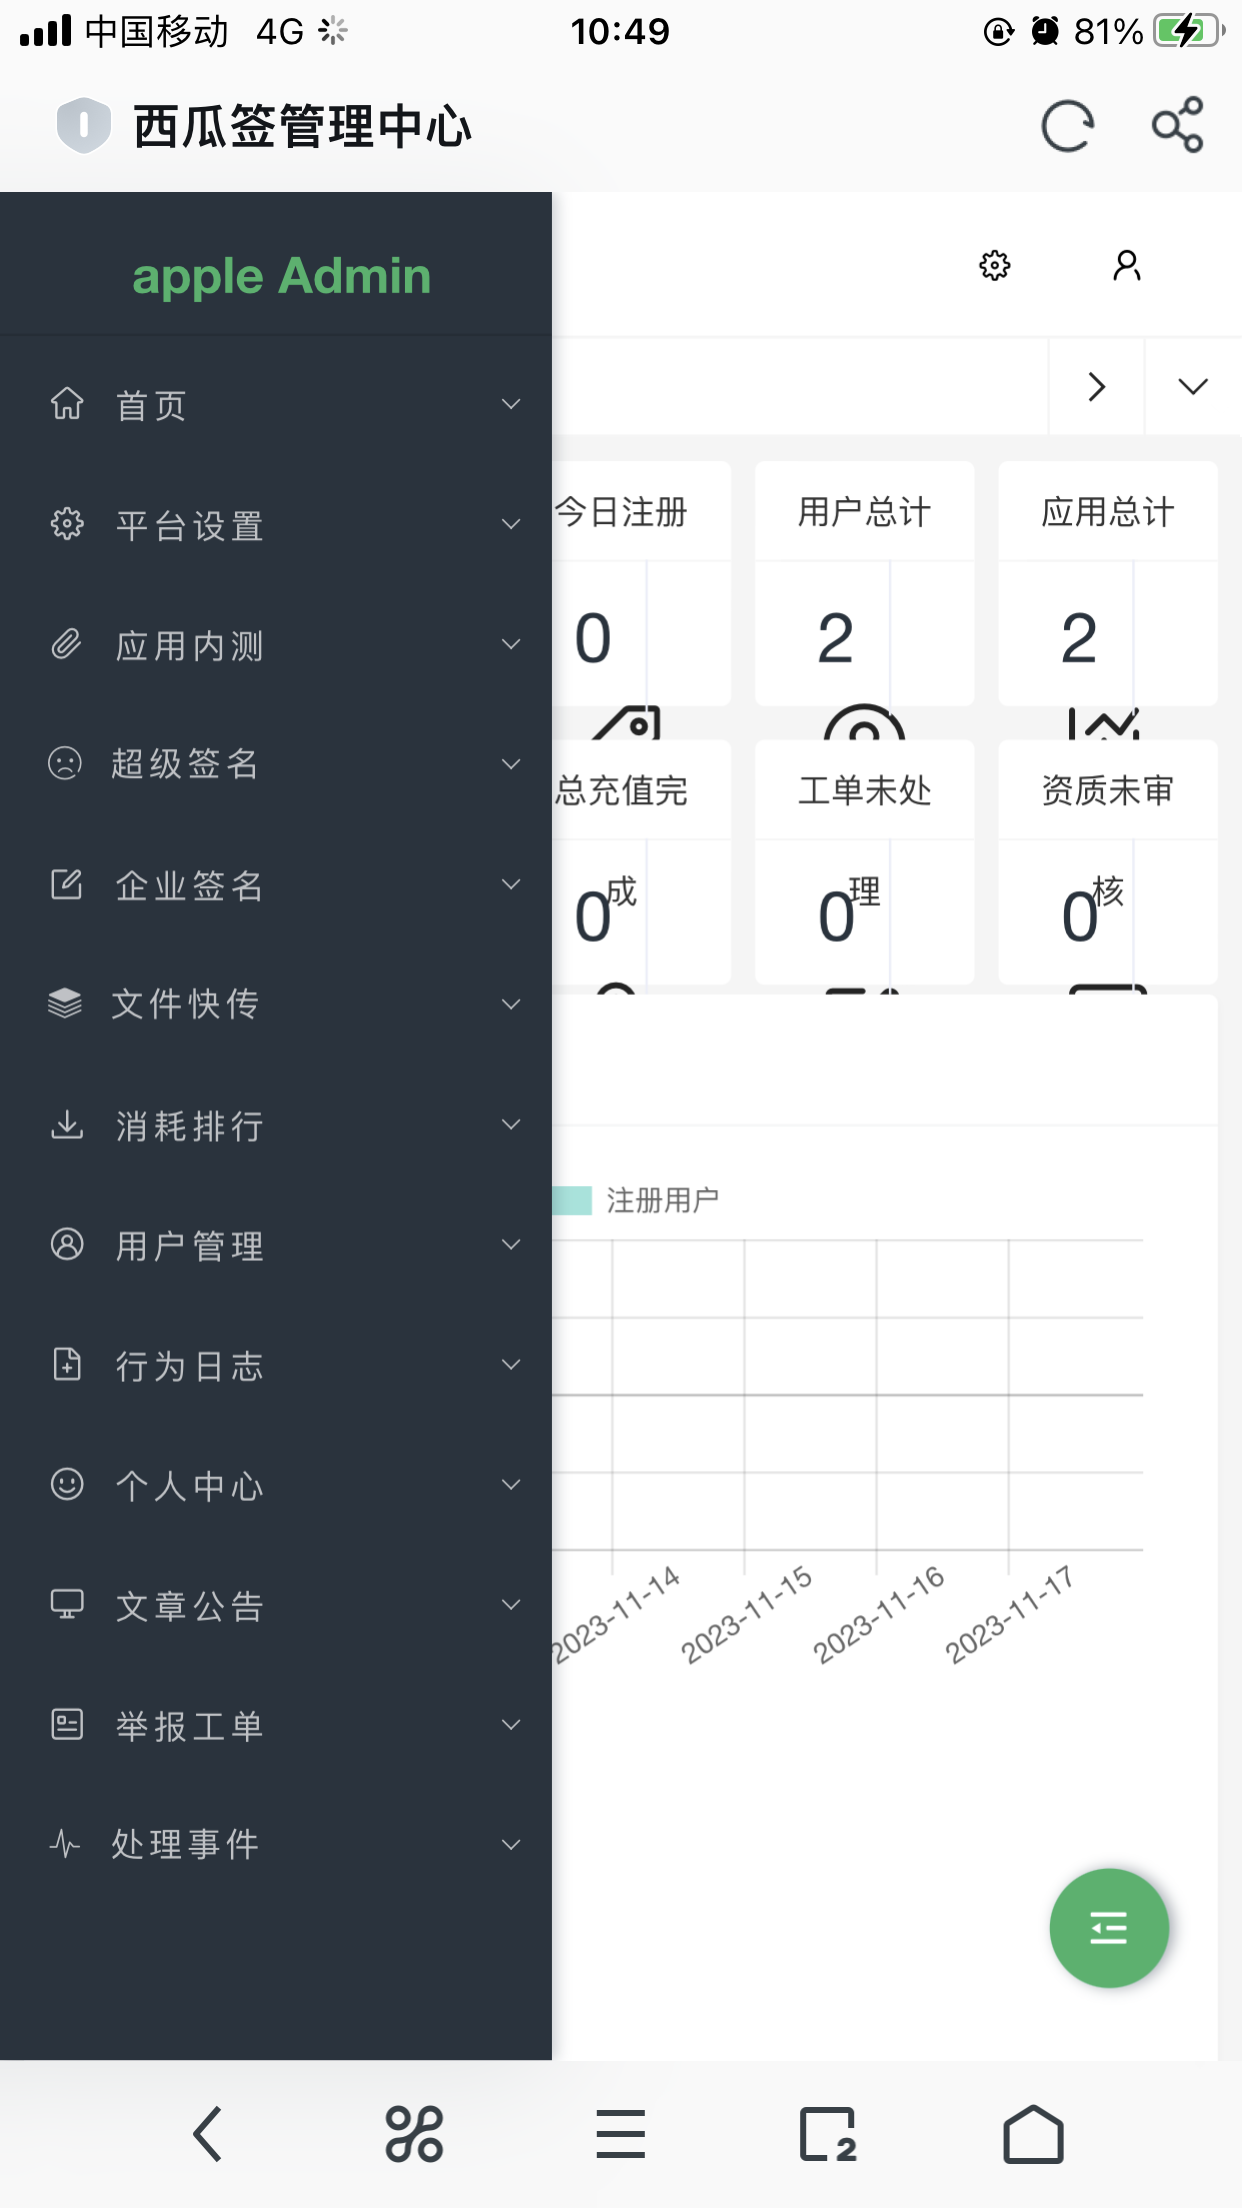Expand the 文章公告 menu chevron
Screen dimensions: 1242x2208
(x=511, y=1604)
